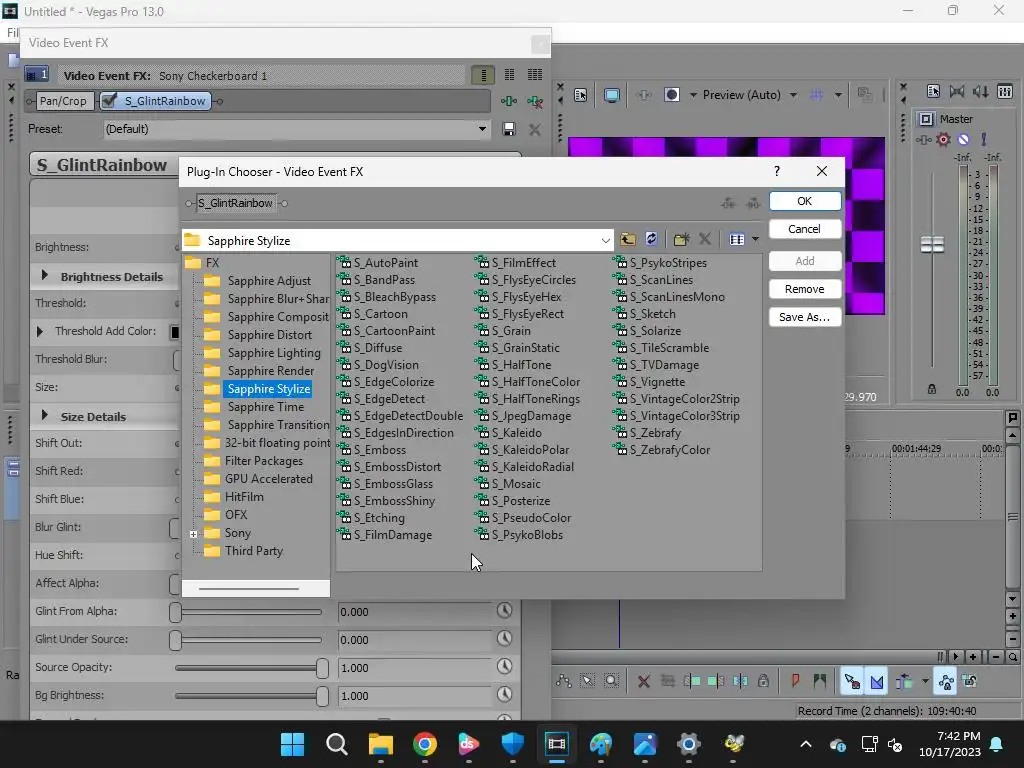Refresh the plug-in chooser list

(651, 240)
